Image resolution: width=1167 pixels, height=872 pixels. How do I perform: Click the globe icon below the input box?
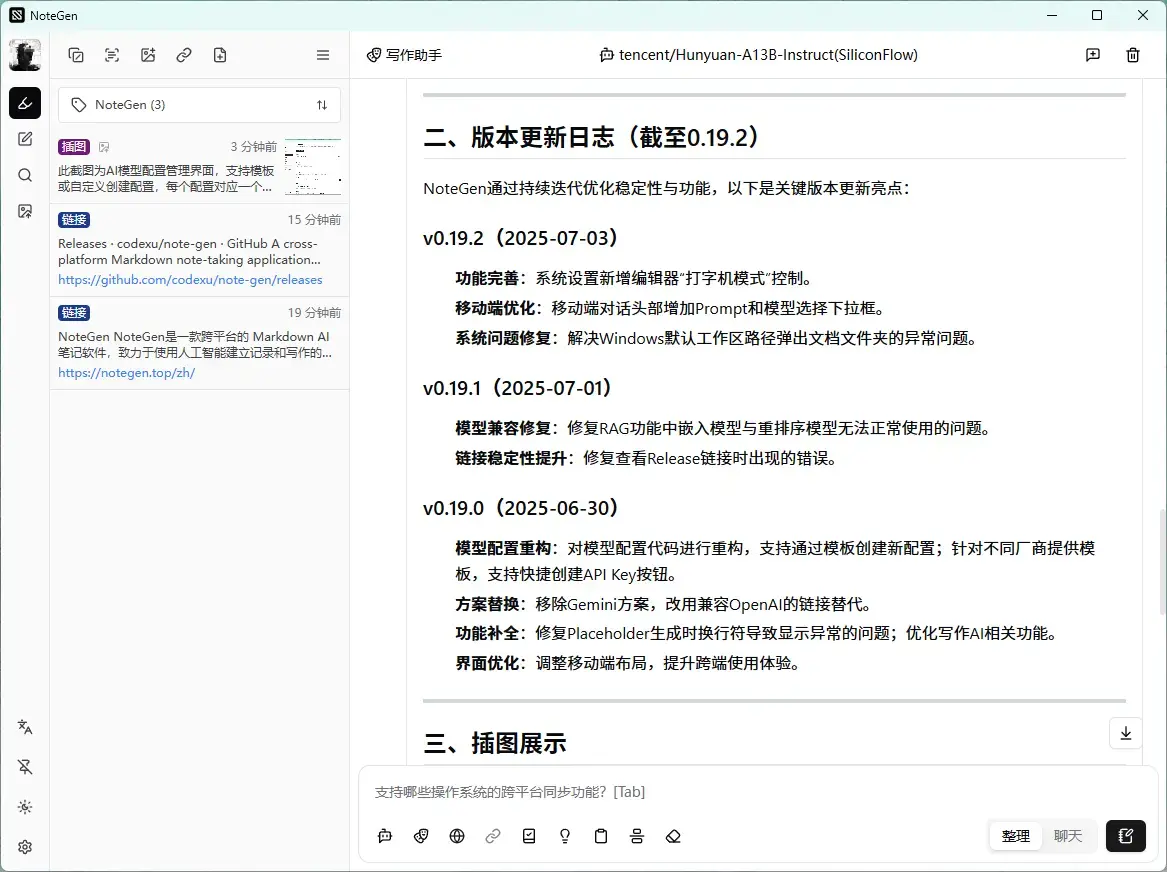click(457, 836)
